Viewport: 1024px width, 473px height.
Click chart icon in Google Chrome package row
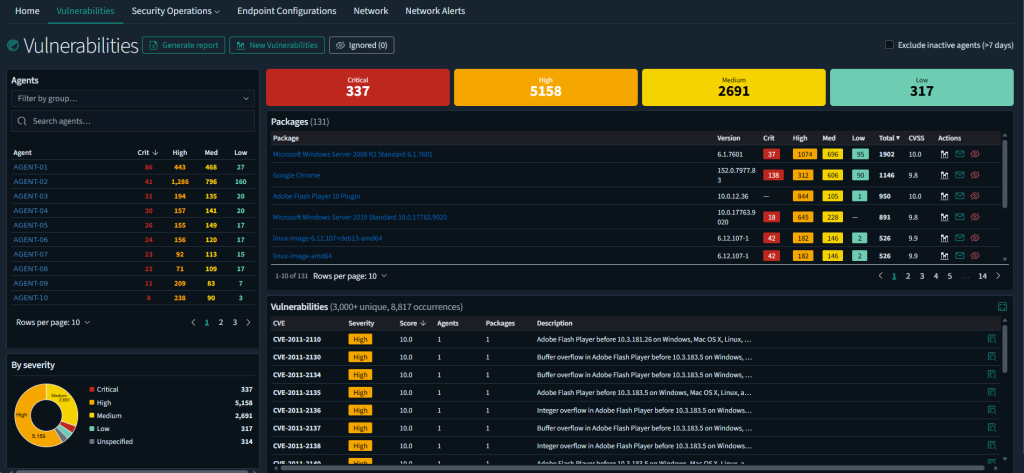point(944,175)
